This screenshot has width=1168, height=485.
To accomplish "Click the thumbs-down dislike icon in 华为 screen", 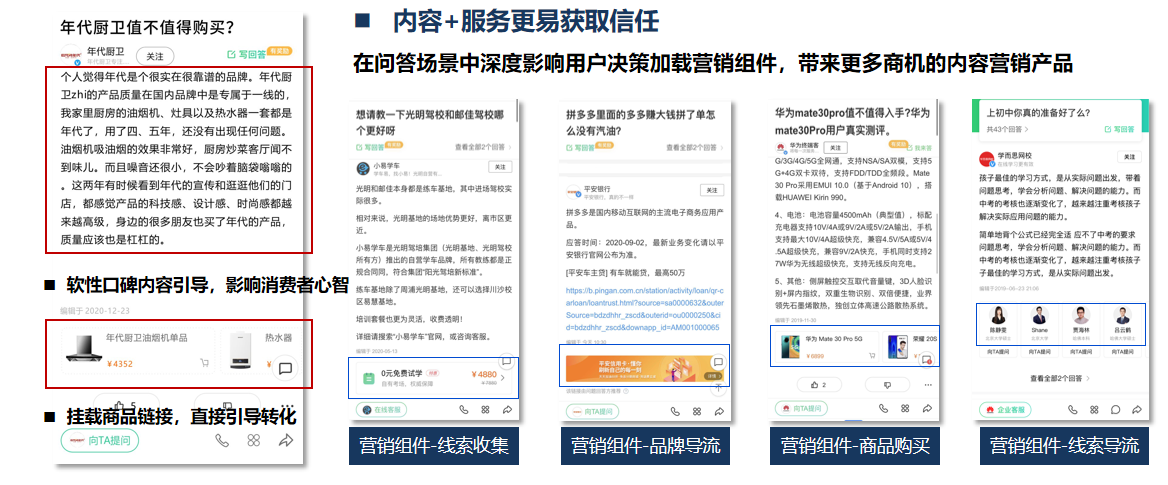I will tap(887, 384).
